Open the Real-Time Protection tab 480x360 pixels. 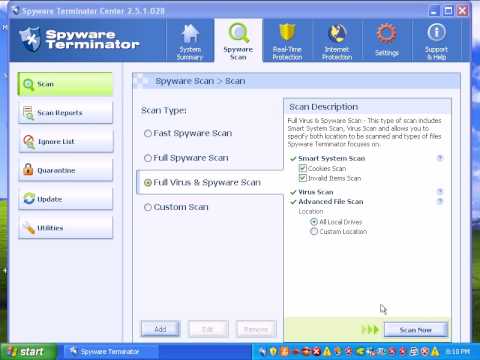coord(287,41)
